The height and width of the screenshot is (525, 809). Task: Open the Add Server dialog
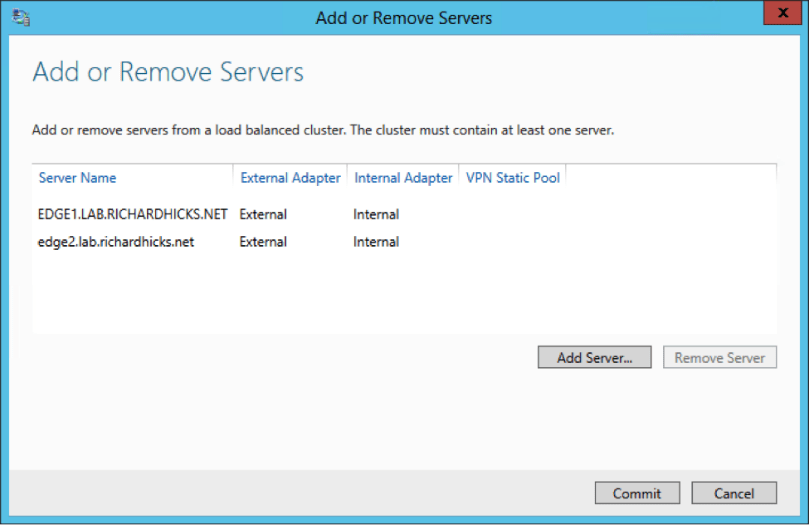(x=594, y=358)
